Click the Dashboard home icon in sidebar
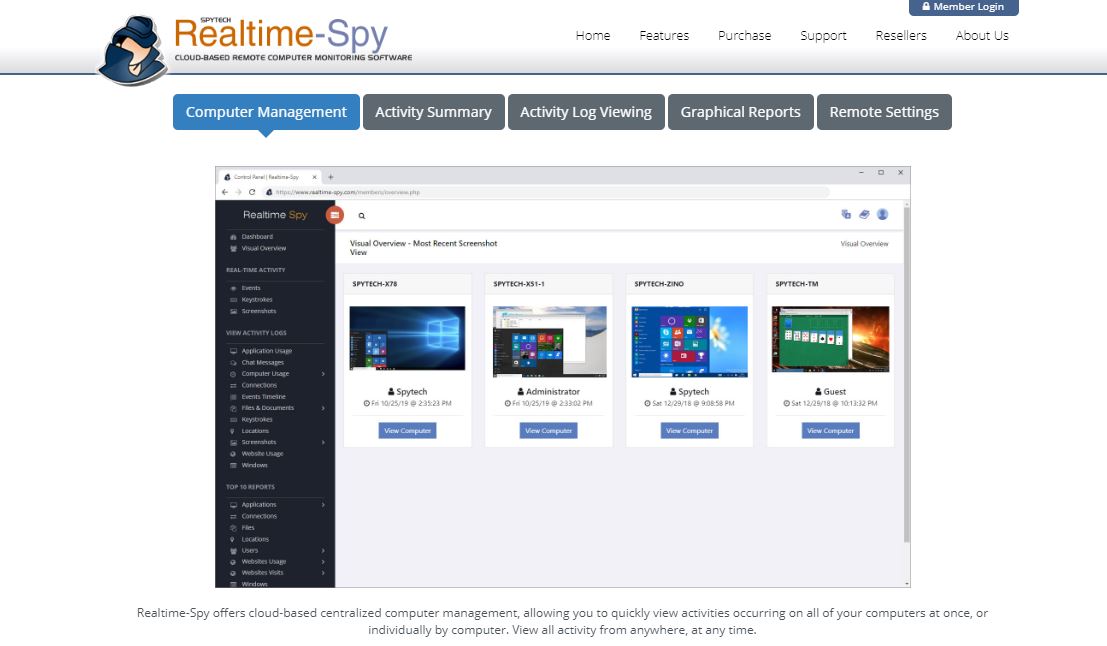Screen dimensions: 1107x646 [233, 237]
